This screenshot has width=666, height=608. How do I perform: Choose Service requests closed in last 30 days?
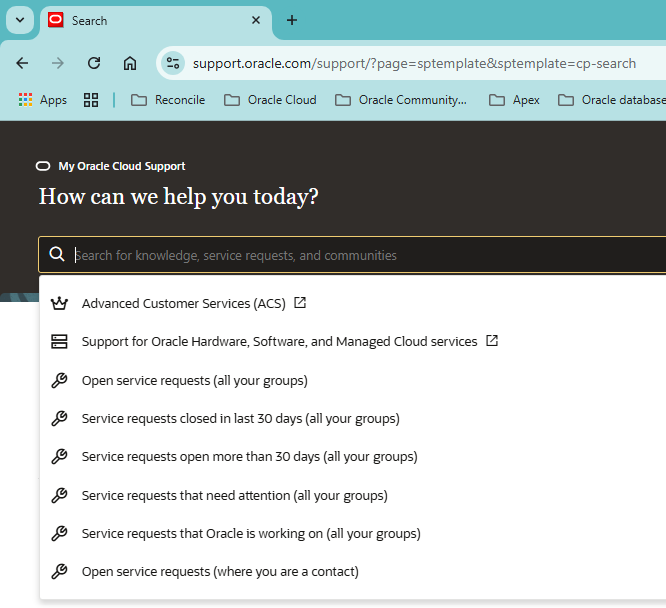coord(240,418)
